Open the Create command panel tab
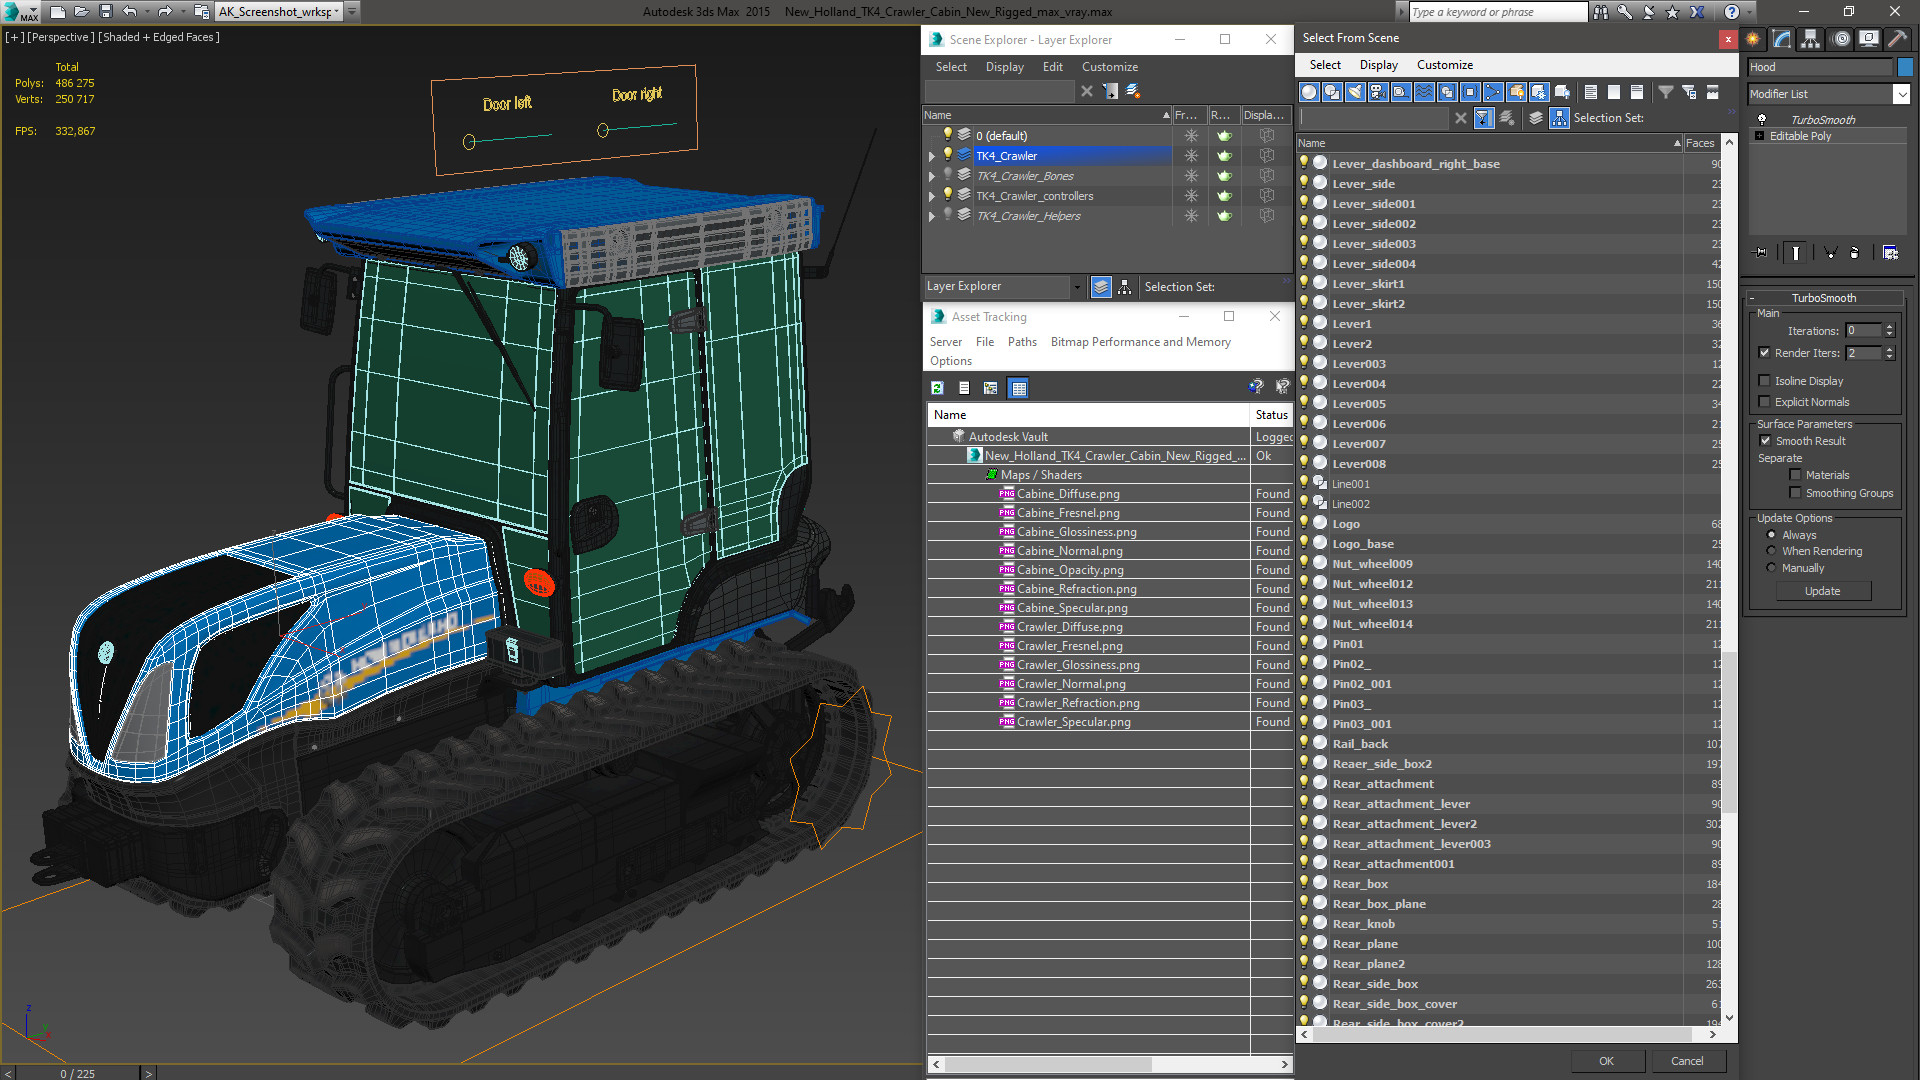The width and height of the screenshot is (1920, 1080). [x=1753, y=39]
